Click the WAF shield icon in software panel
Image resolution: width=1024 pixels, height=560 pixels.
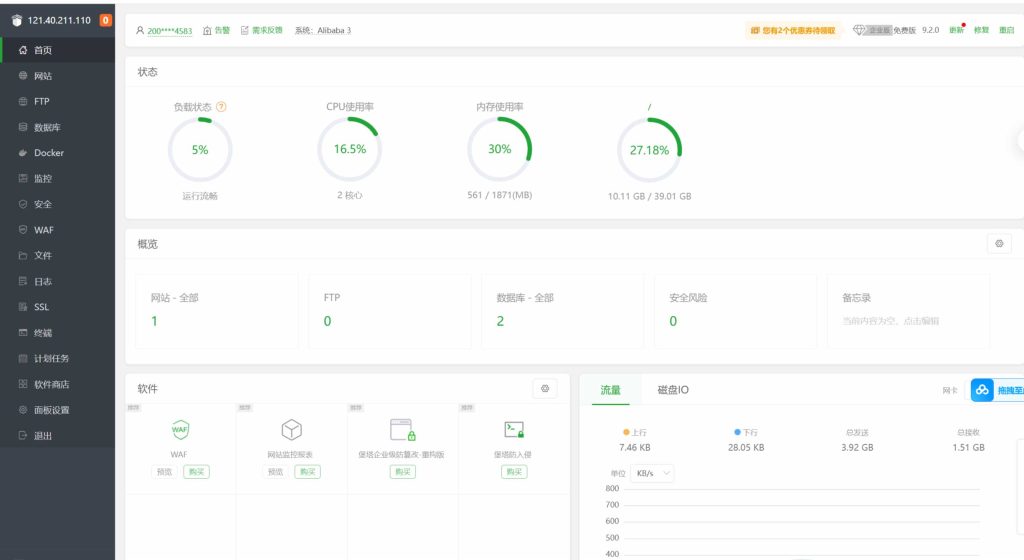tap(180, 429)
